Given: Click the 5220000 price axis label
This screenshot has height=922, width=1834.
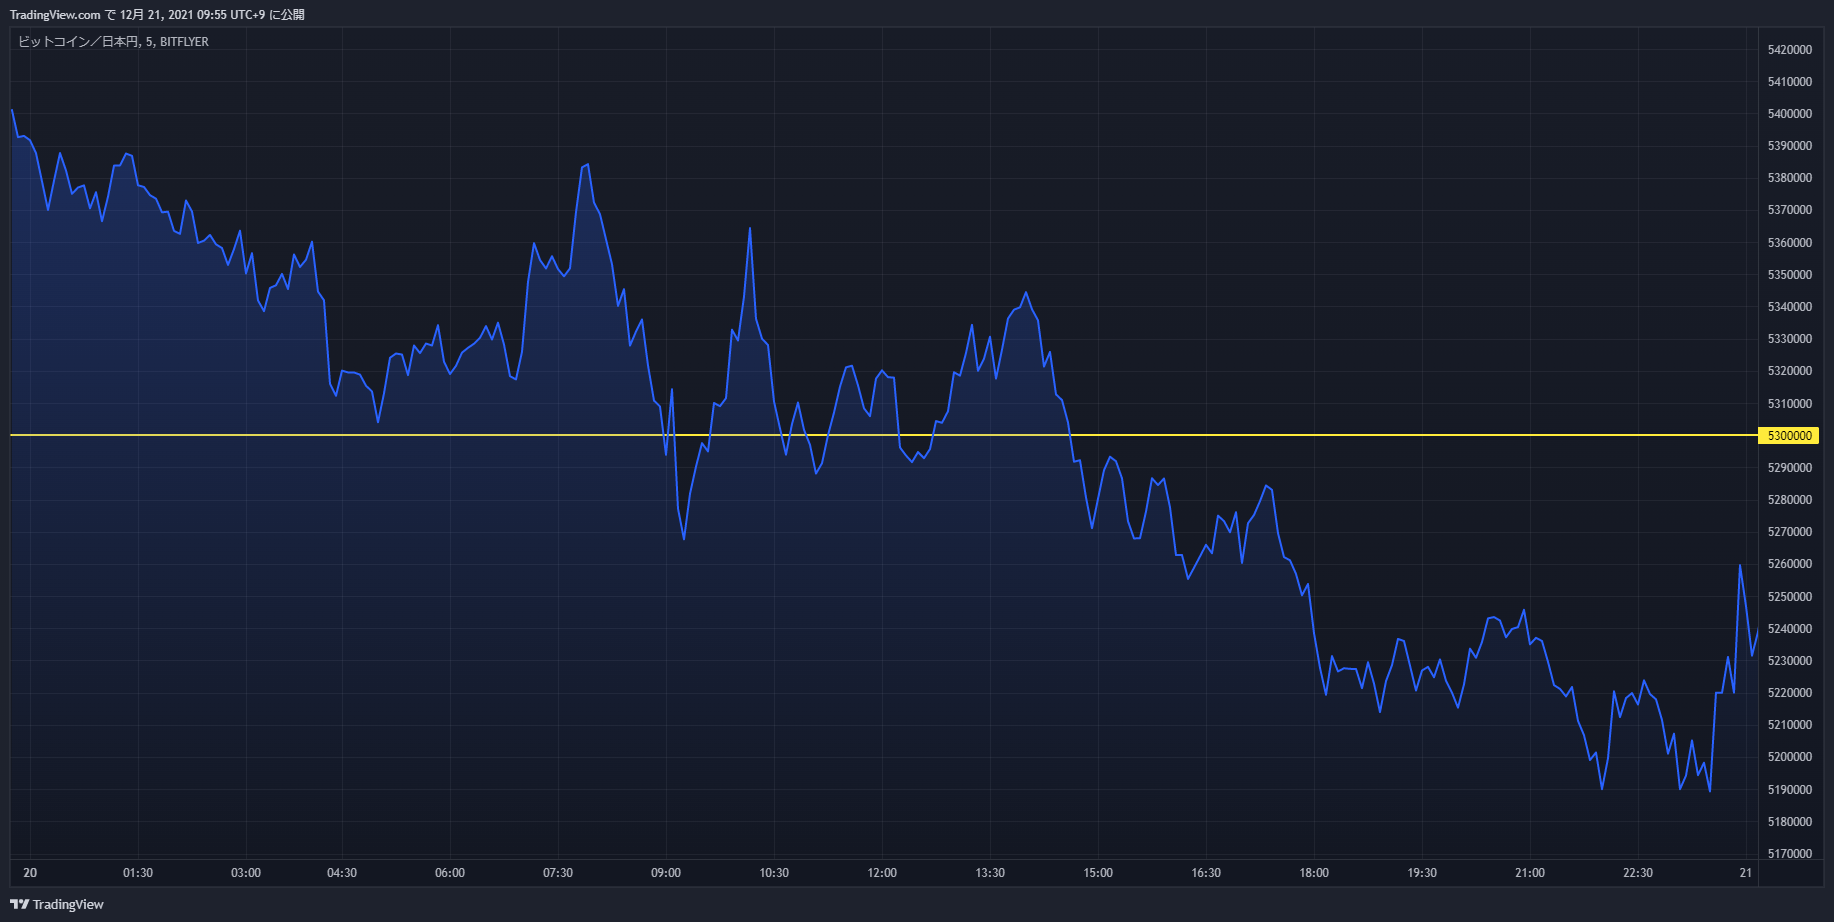Looking at the screenshot, I should click(x=1790, y=693).
